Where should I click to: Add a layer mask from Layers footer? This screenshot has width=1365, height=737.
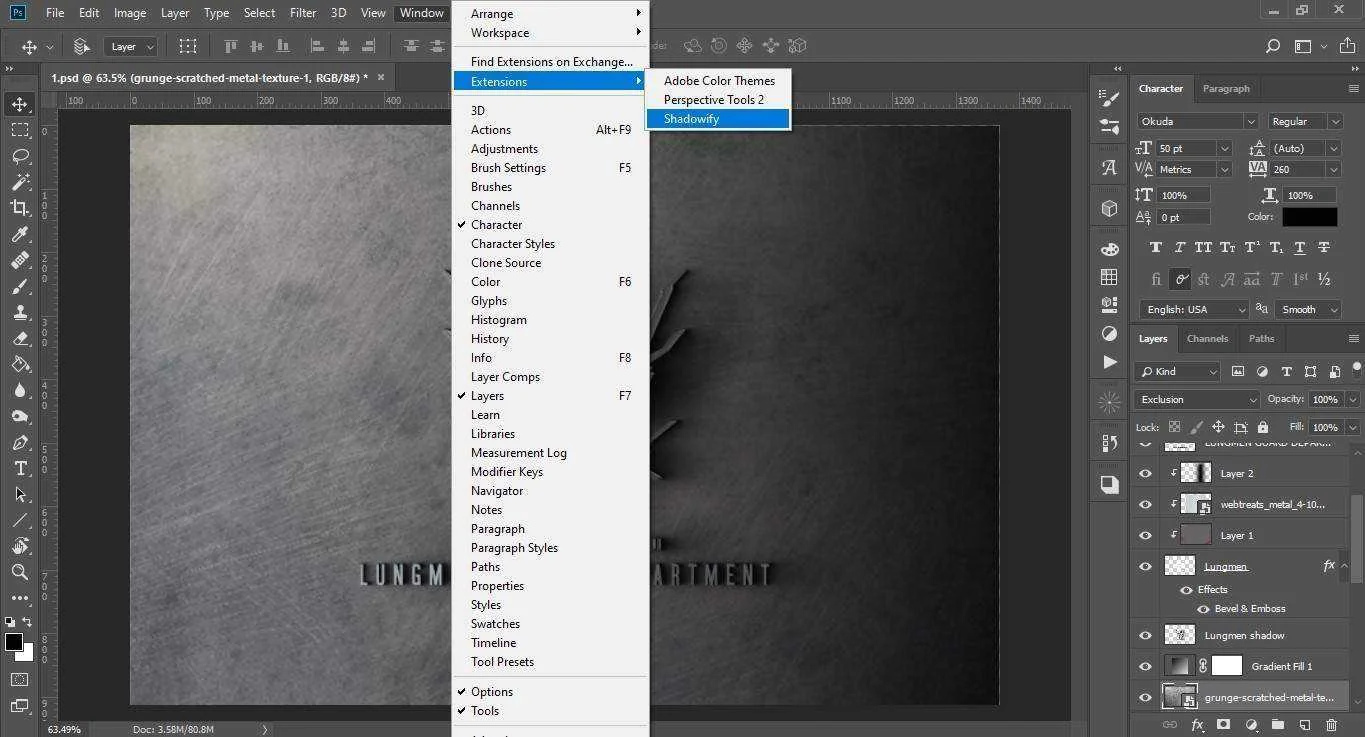coord(1223,725)
